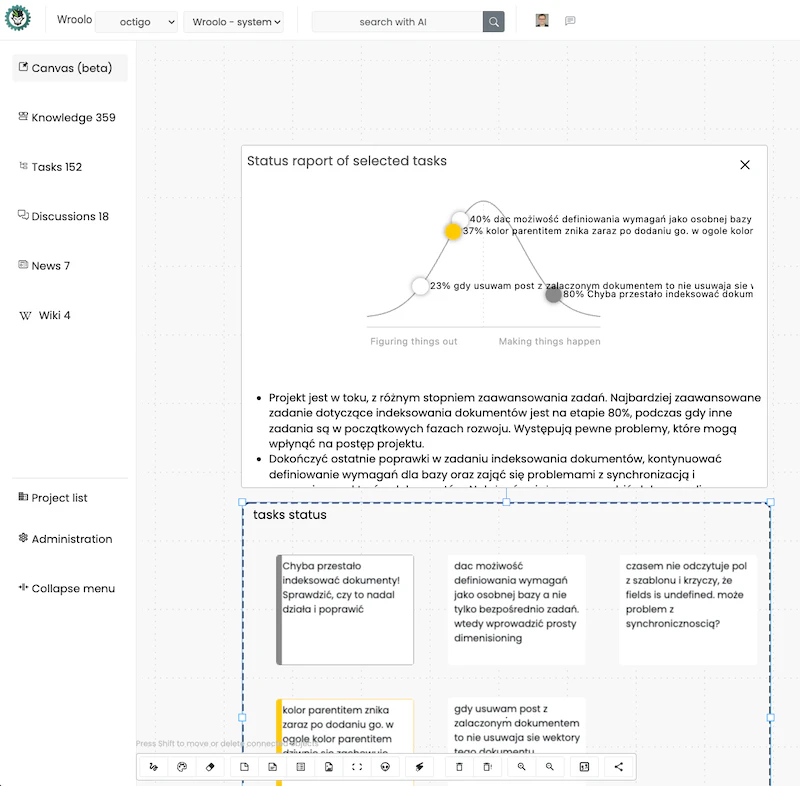The height and width of the screenshot is (786, 800).
Task: Open the Wroolo - system dropdown
Action: 232,20
